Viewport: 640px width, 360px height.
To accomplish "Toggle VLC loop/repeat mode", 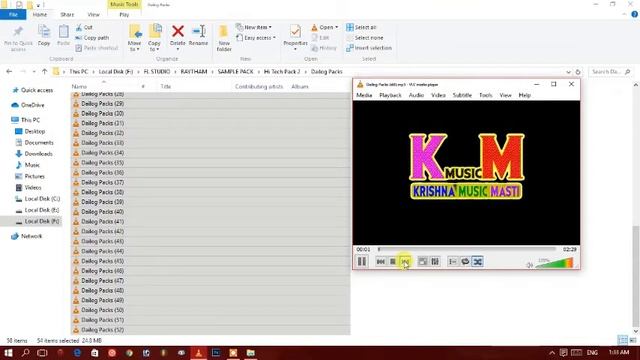I will pos(465,262).
